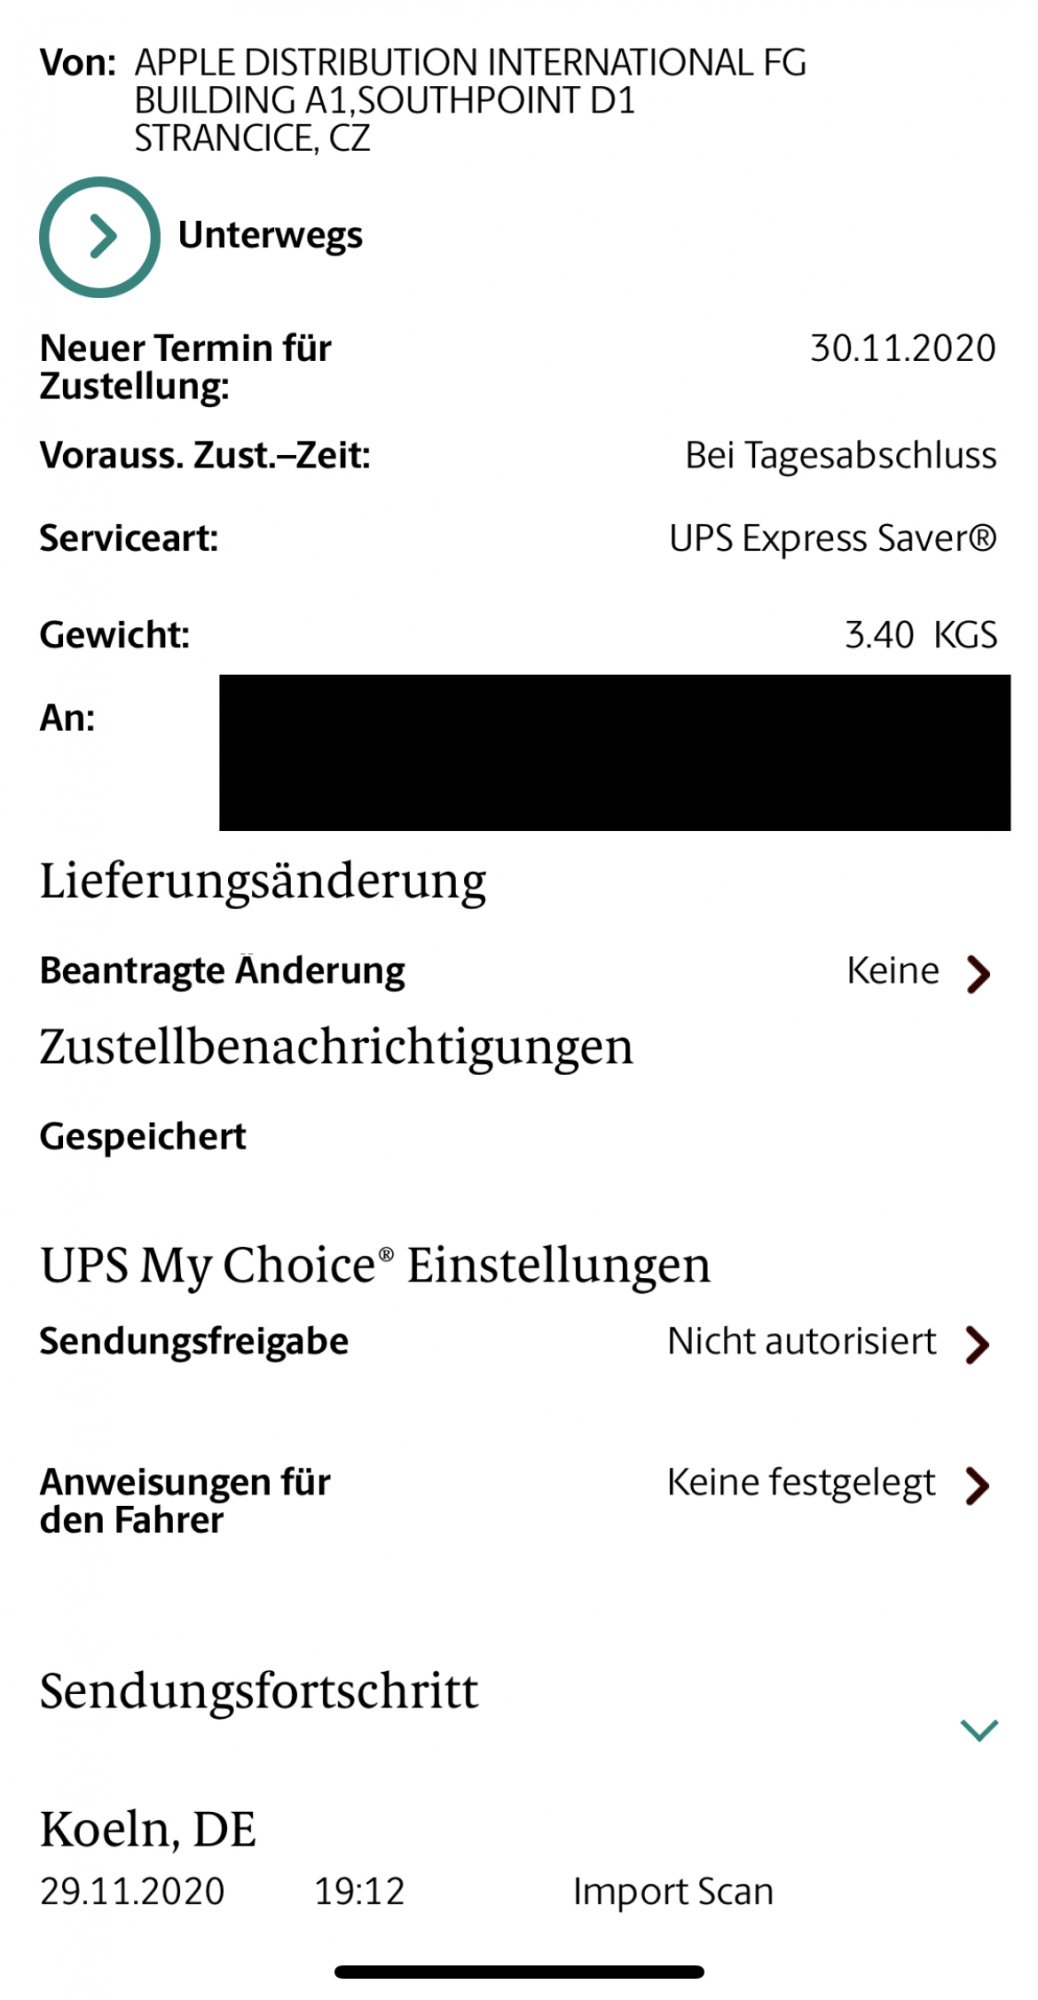
Task: Tap the iOS home indicator bar
Action: [x=519, y=1972]
